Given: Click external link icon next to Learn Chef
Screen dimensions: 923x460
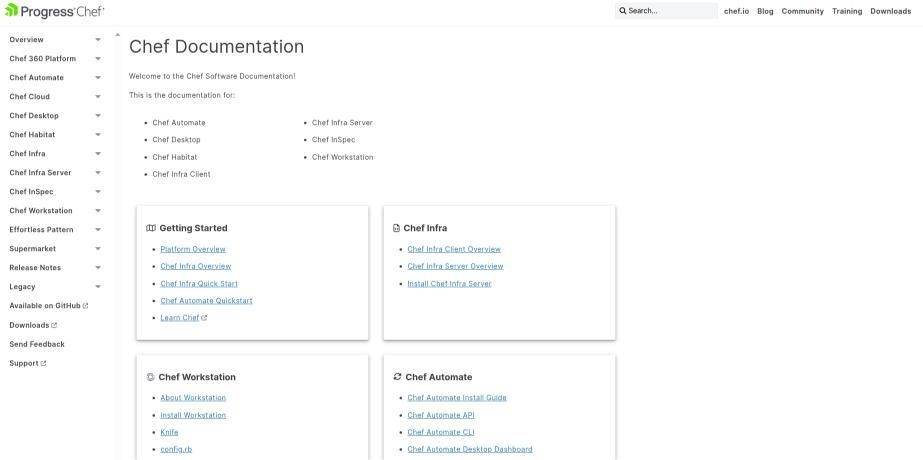Looking at the screenshot, I should click(x=204, y=318).
